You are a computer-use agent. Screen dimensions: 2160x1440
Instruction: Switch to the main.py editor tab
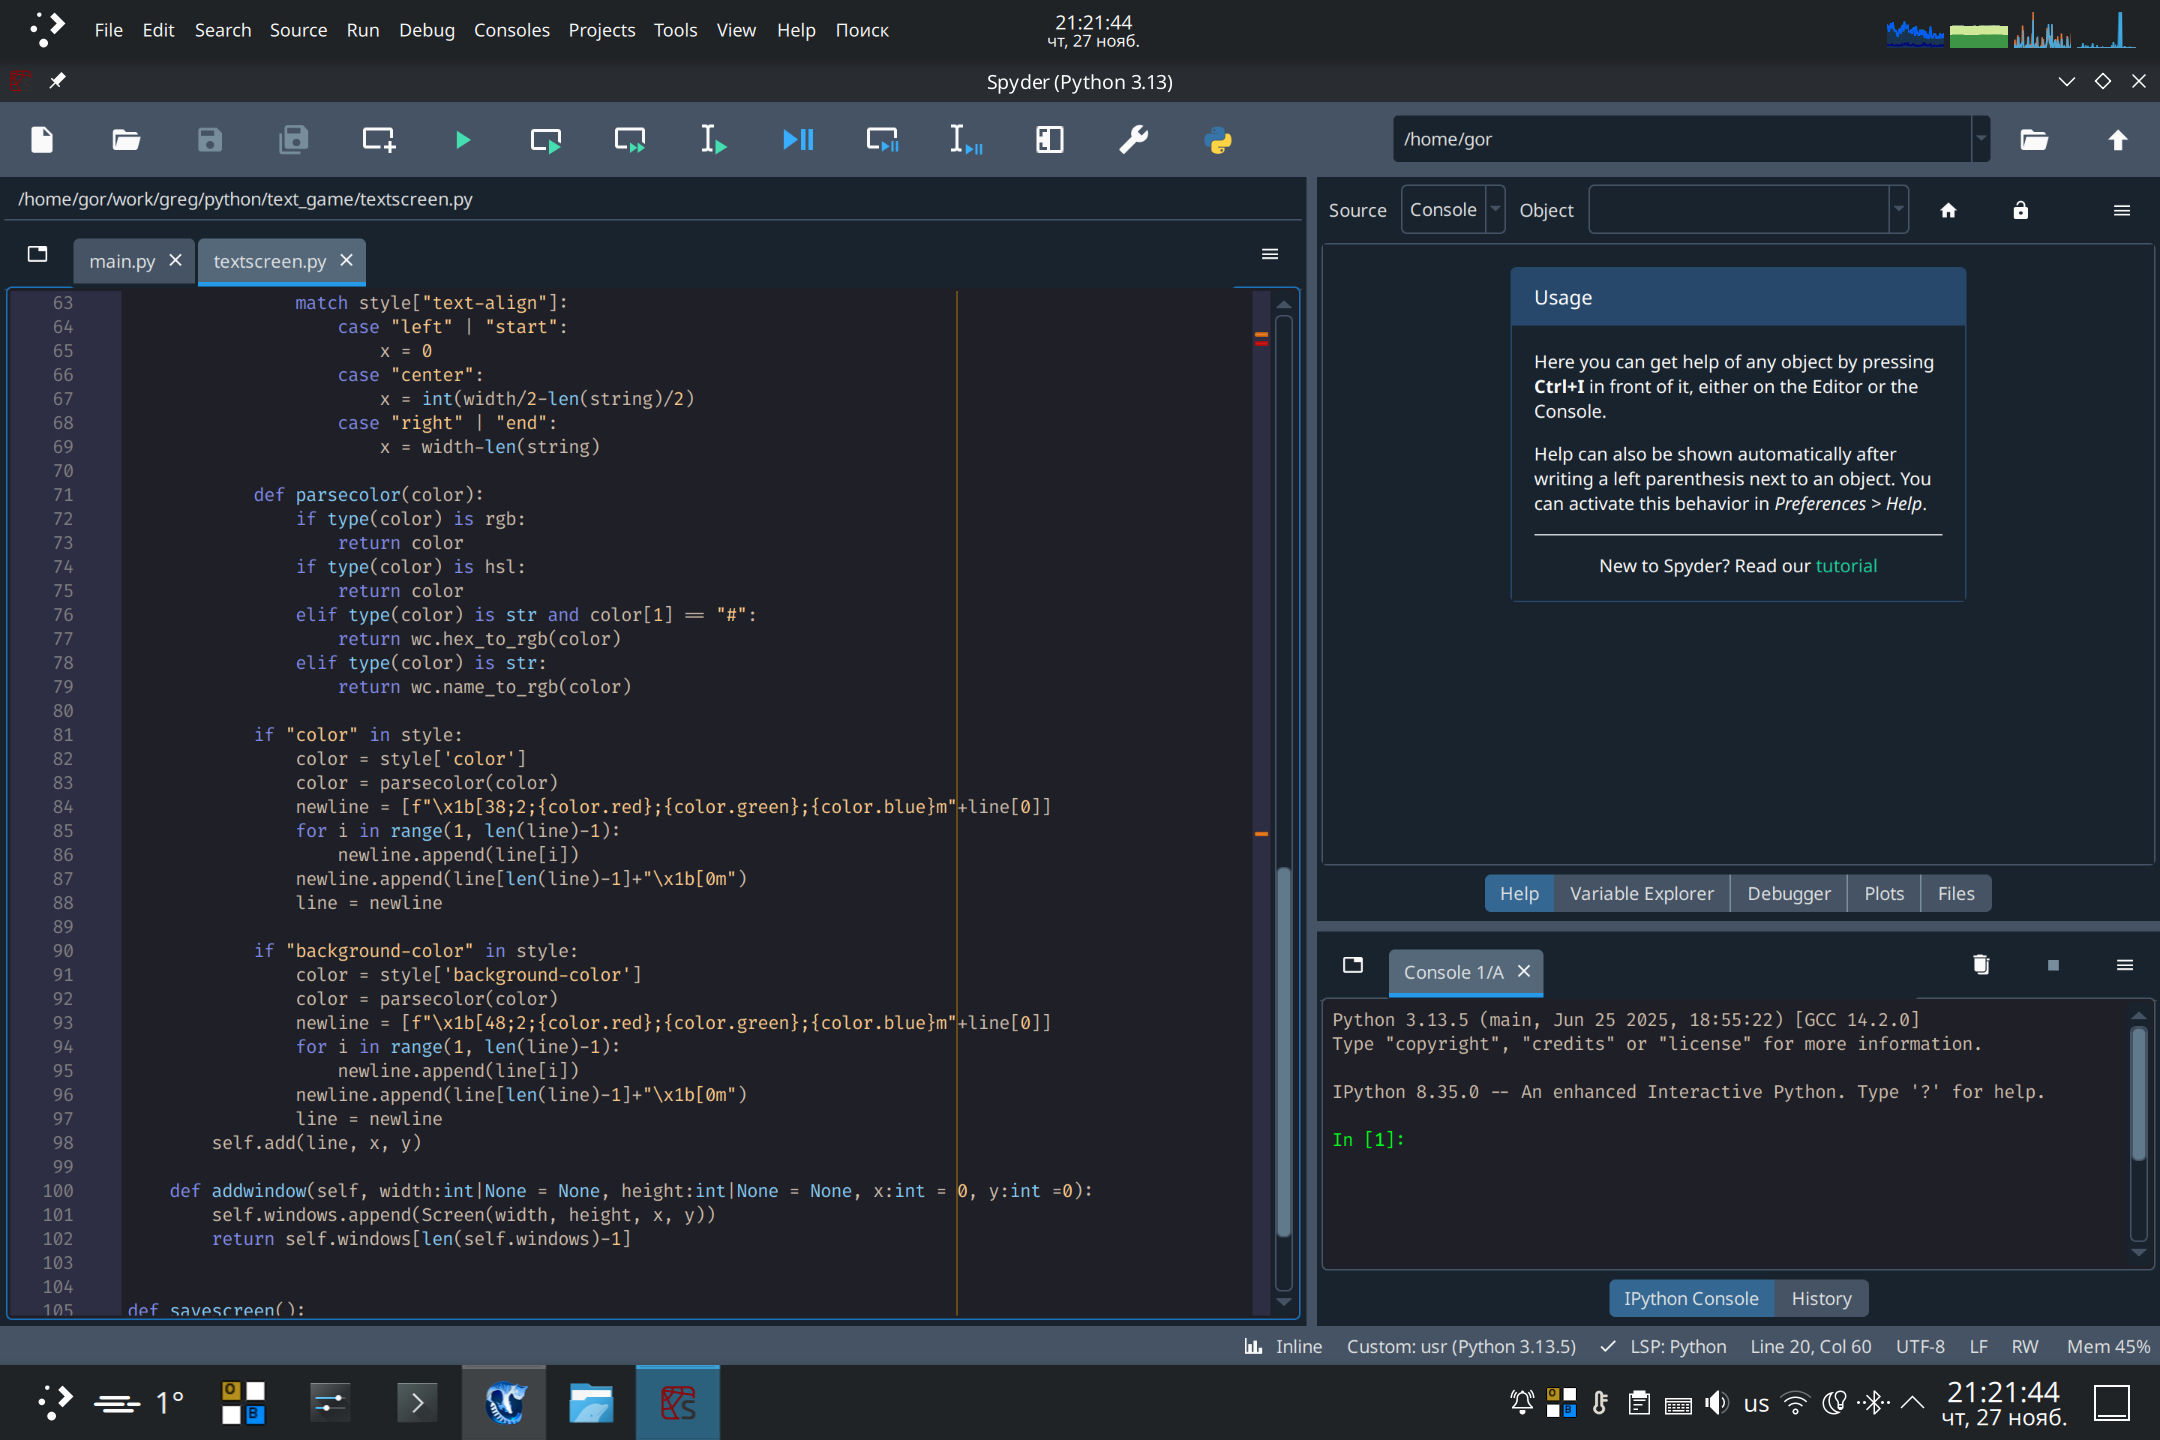122,261
